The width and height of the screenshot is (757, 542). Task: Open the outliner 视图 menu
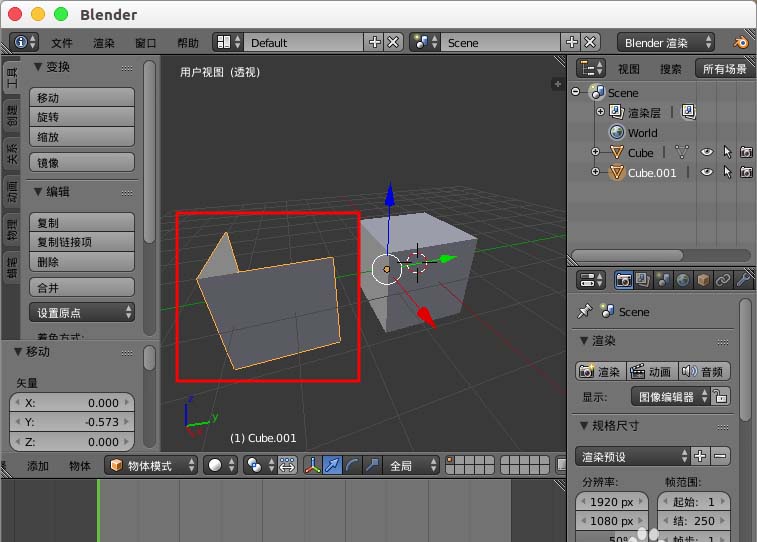pos(629,69)
